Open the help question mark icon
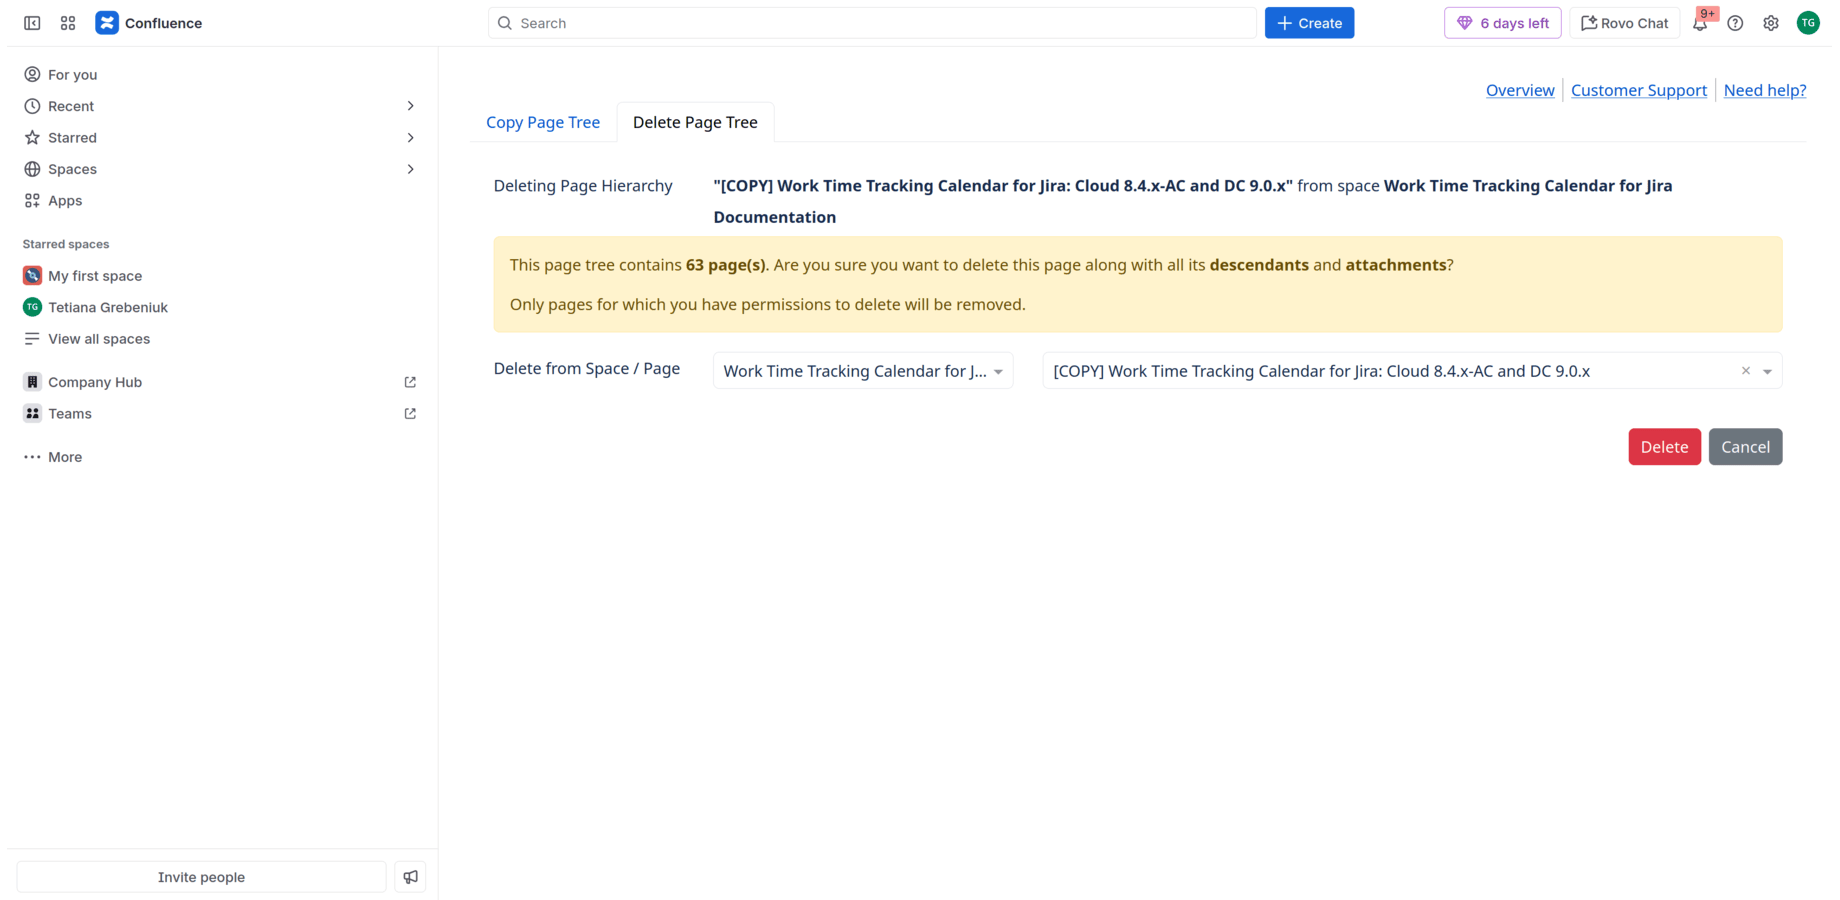Screen dimensions: 1840x900 1735,23
